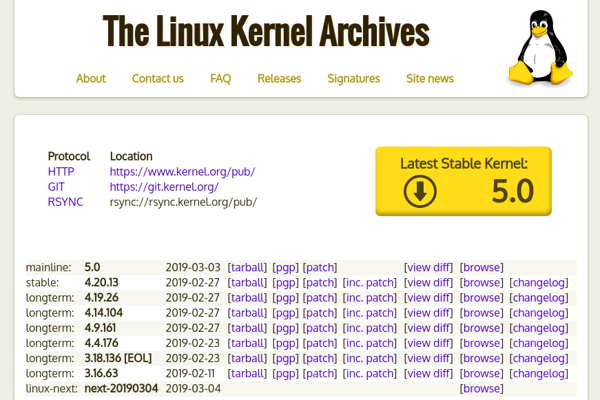Open the About menu item
This screenshot has width=600, height=400.
[91, 79]
